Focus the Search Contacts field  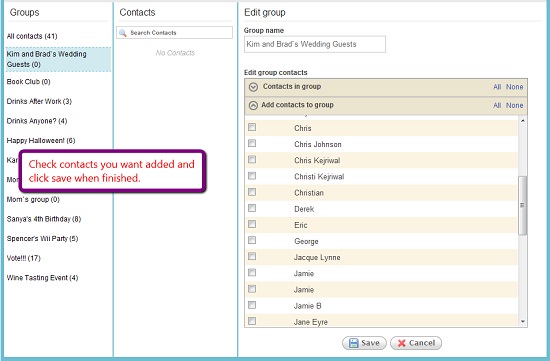click(x=174, y=33)
